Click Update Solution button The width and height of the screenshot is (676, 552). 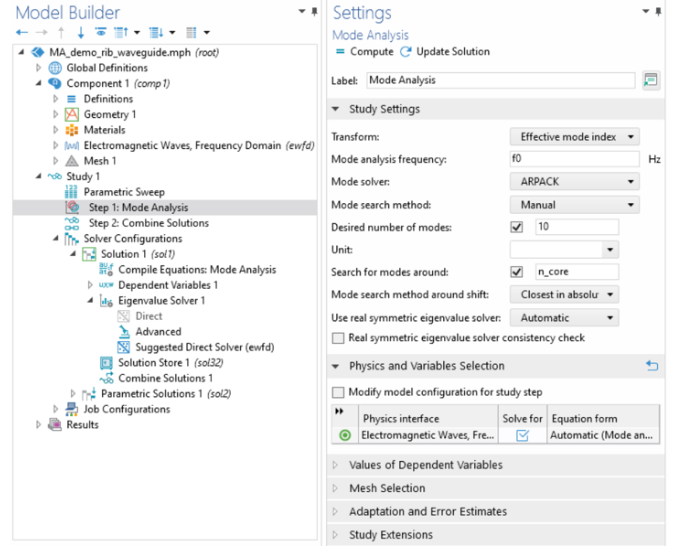(445, 52)
